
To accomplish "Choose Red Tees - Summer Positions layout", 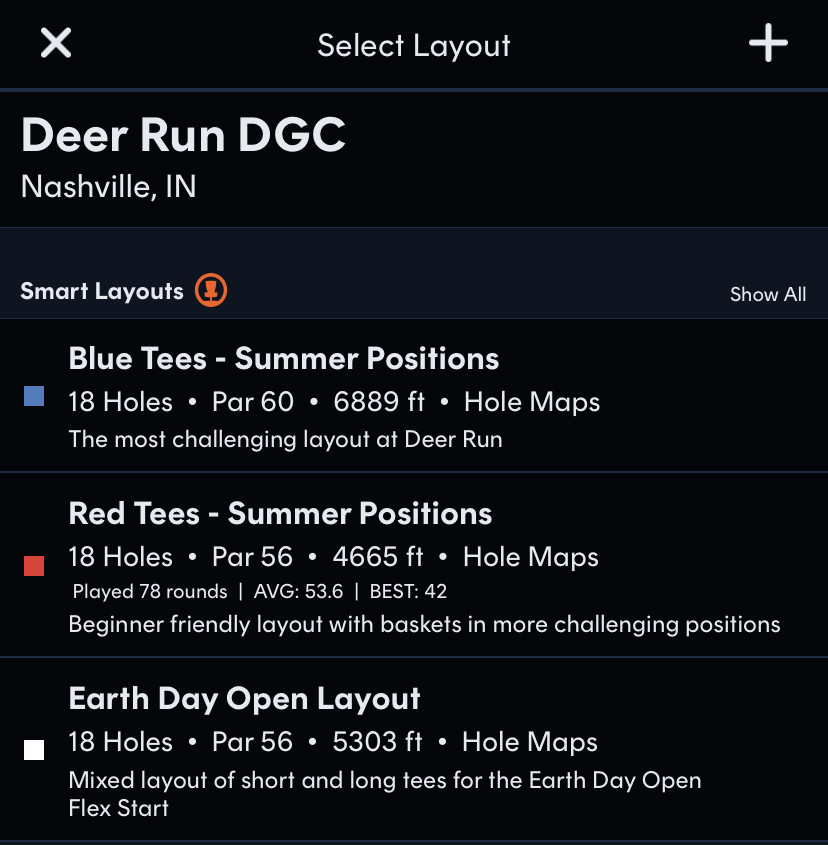I will (280, 514).
